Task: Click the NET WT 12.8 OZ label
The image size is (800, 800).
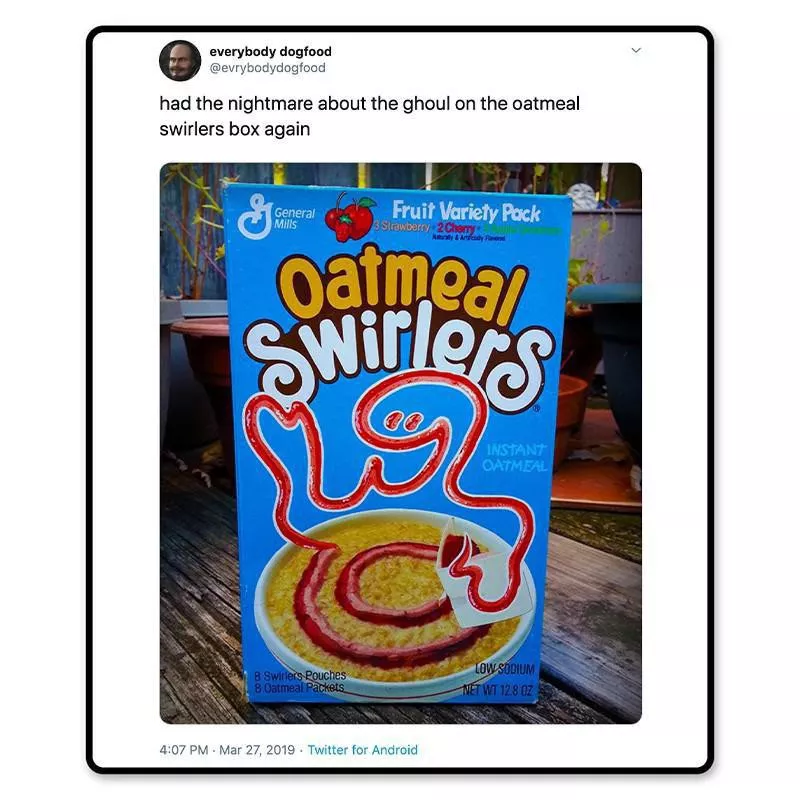Action: (x=497, y=691)
